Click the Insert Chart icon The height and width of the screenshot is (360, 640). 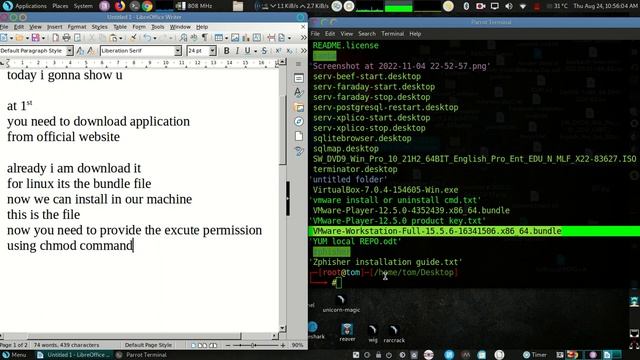tap(246, 38)
